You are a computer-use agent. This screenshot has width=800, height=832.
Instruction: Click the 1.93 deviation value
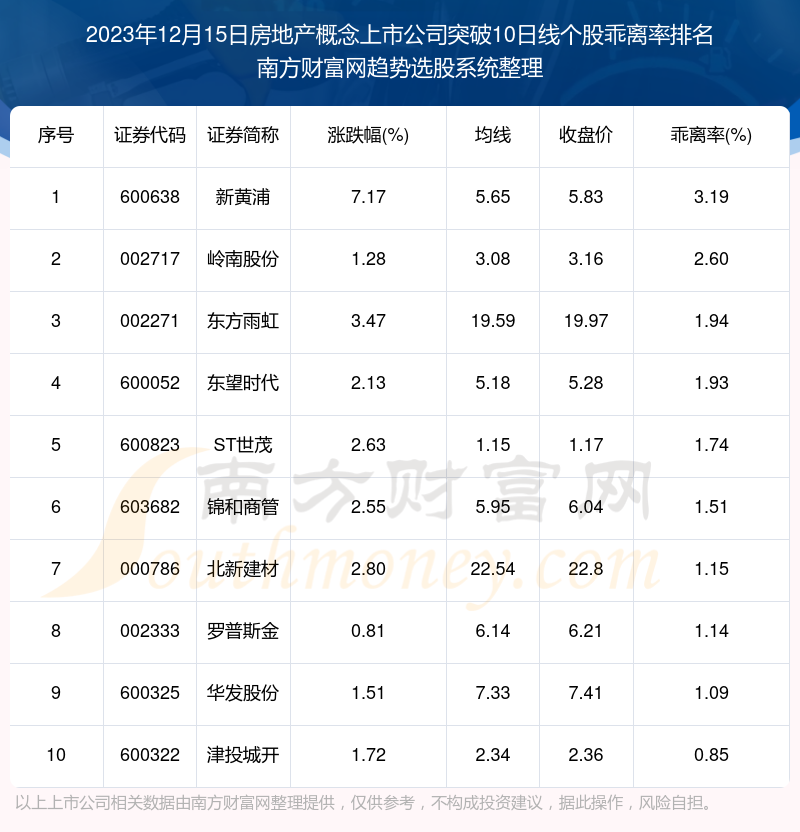pos(711,383)
